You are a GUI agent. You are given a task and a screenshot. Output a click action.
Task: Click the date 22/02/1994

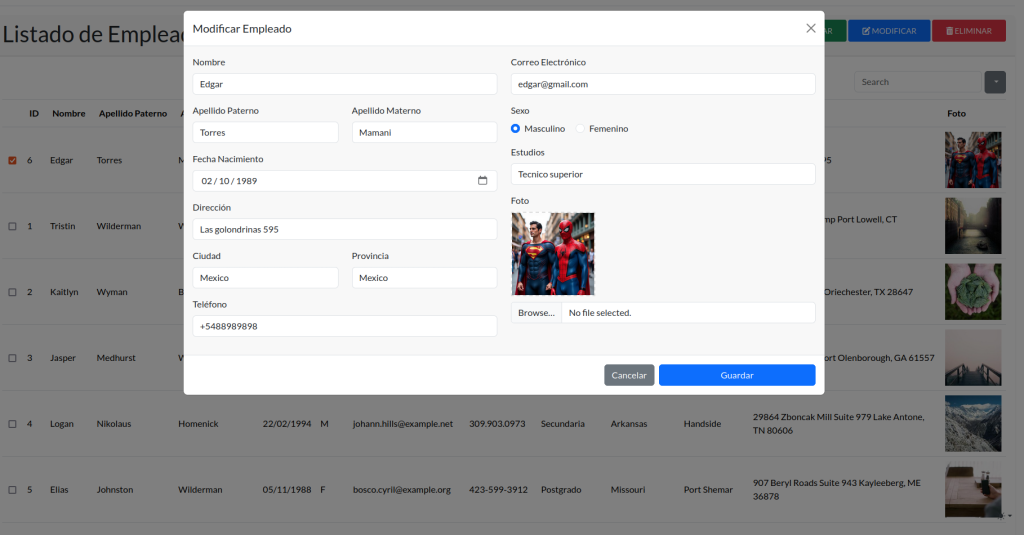(287, 424)
